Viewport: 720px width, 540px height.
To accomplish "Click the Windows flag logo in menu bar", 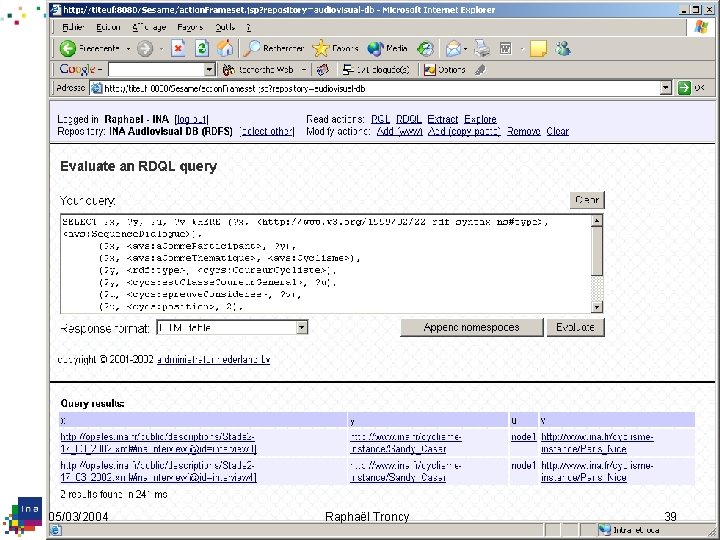I will [x=701, y=27].
